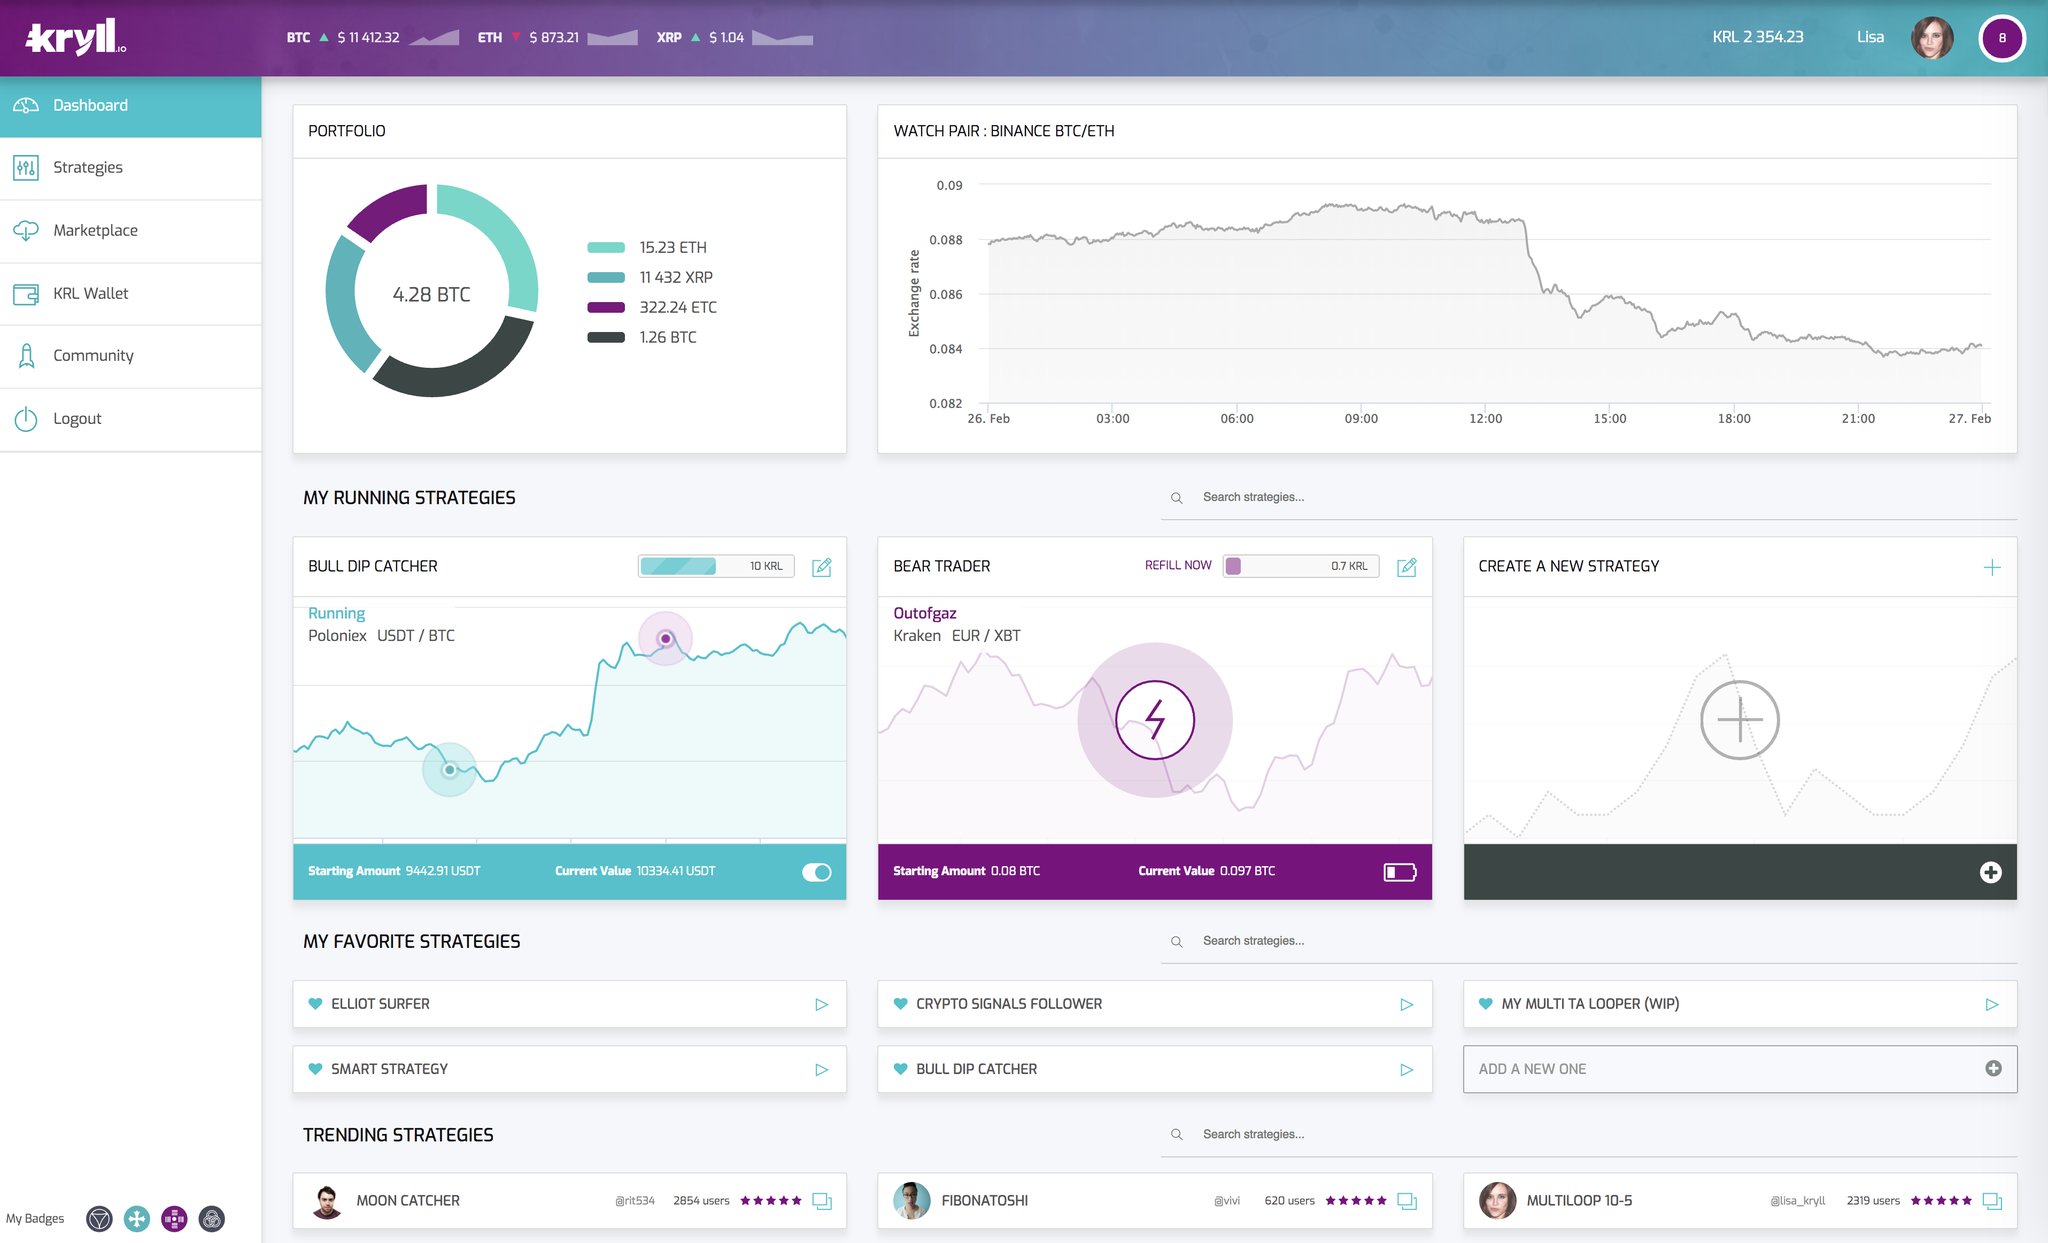Click the KRL 2 354.23 balance
The height and width of the screenshot is (1243, 2048).
tap(1758, 37)
